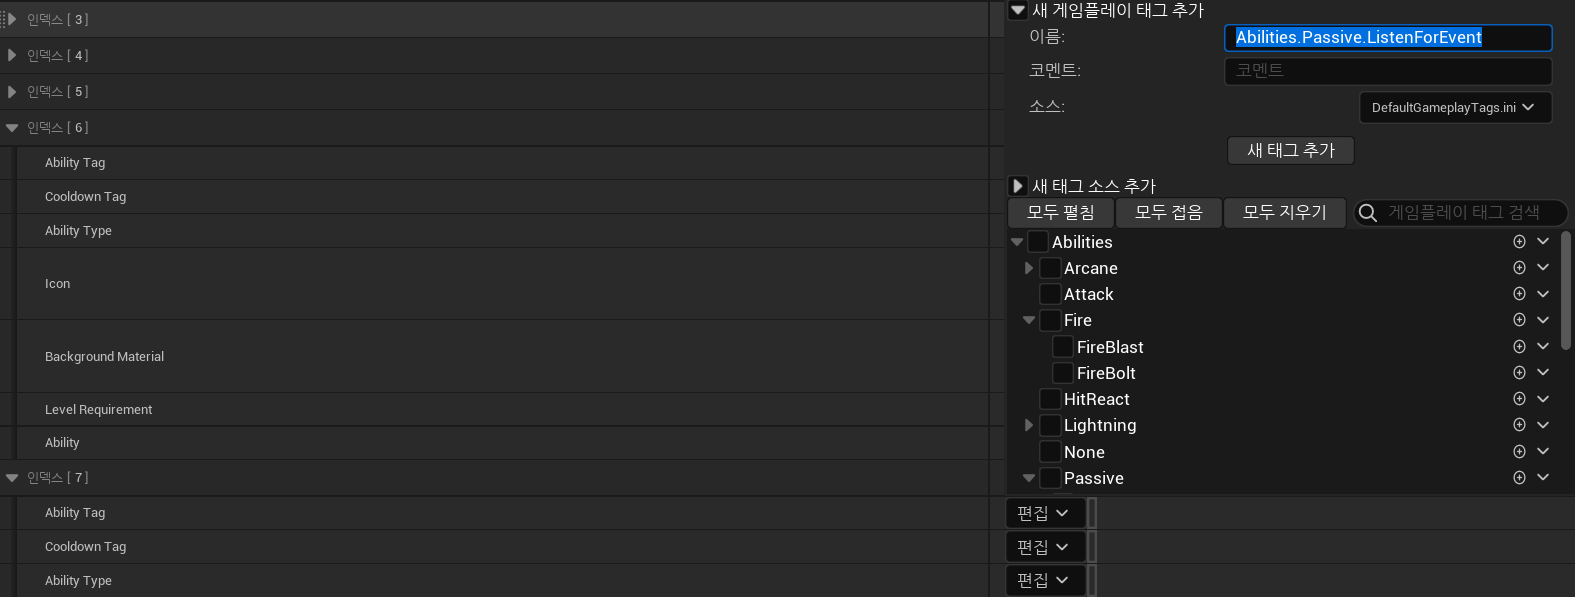Collapse 인덱스 [ 7 ] array element

click(12, 478)
